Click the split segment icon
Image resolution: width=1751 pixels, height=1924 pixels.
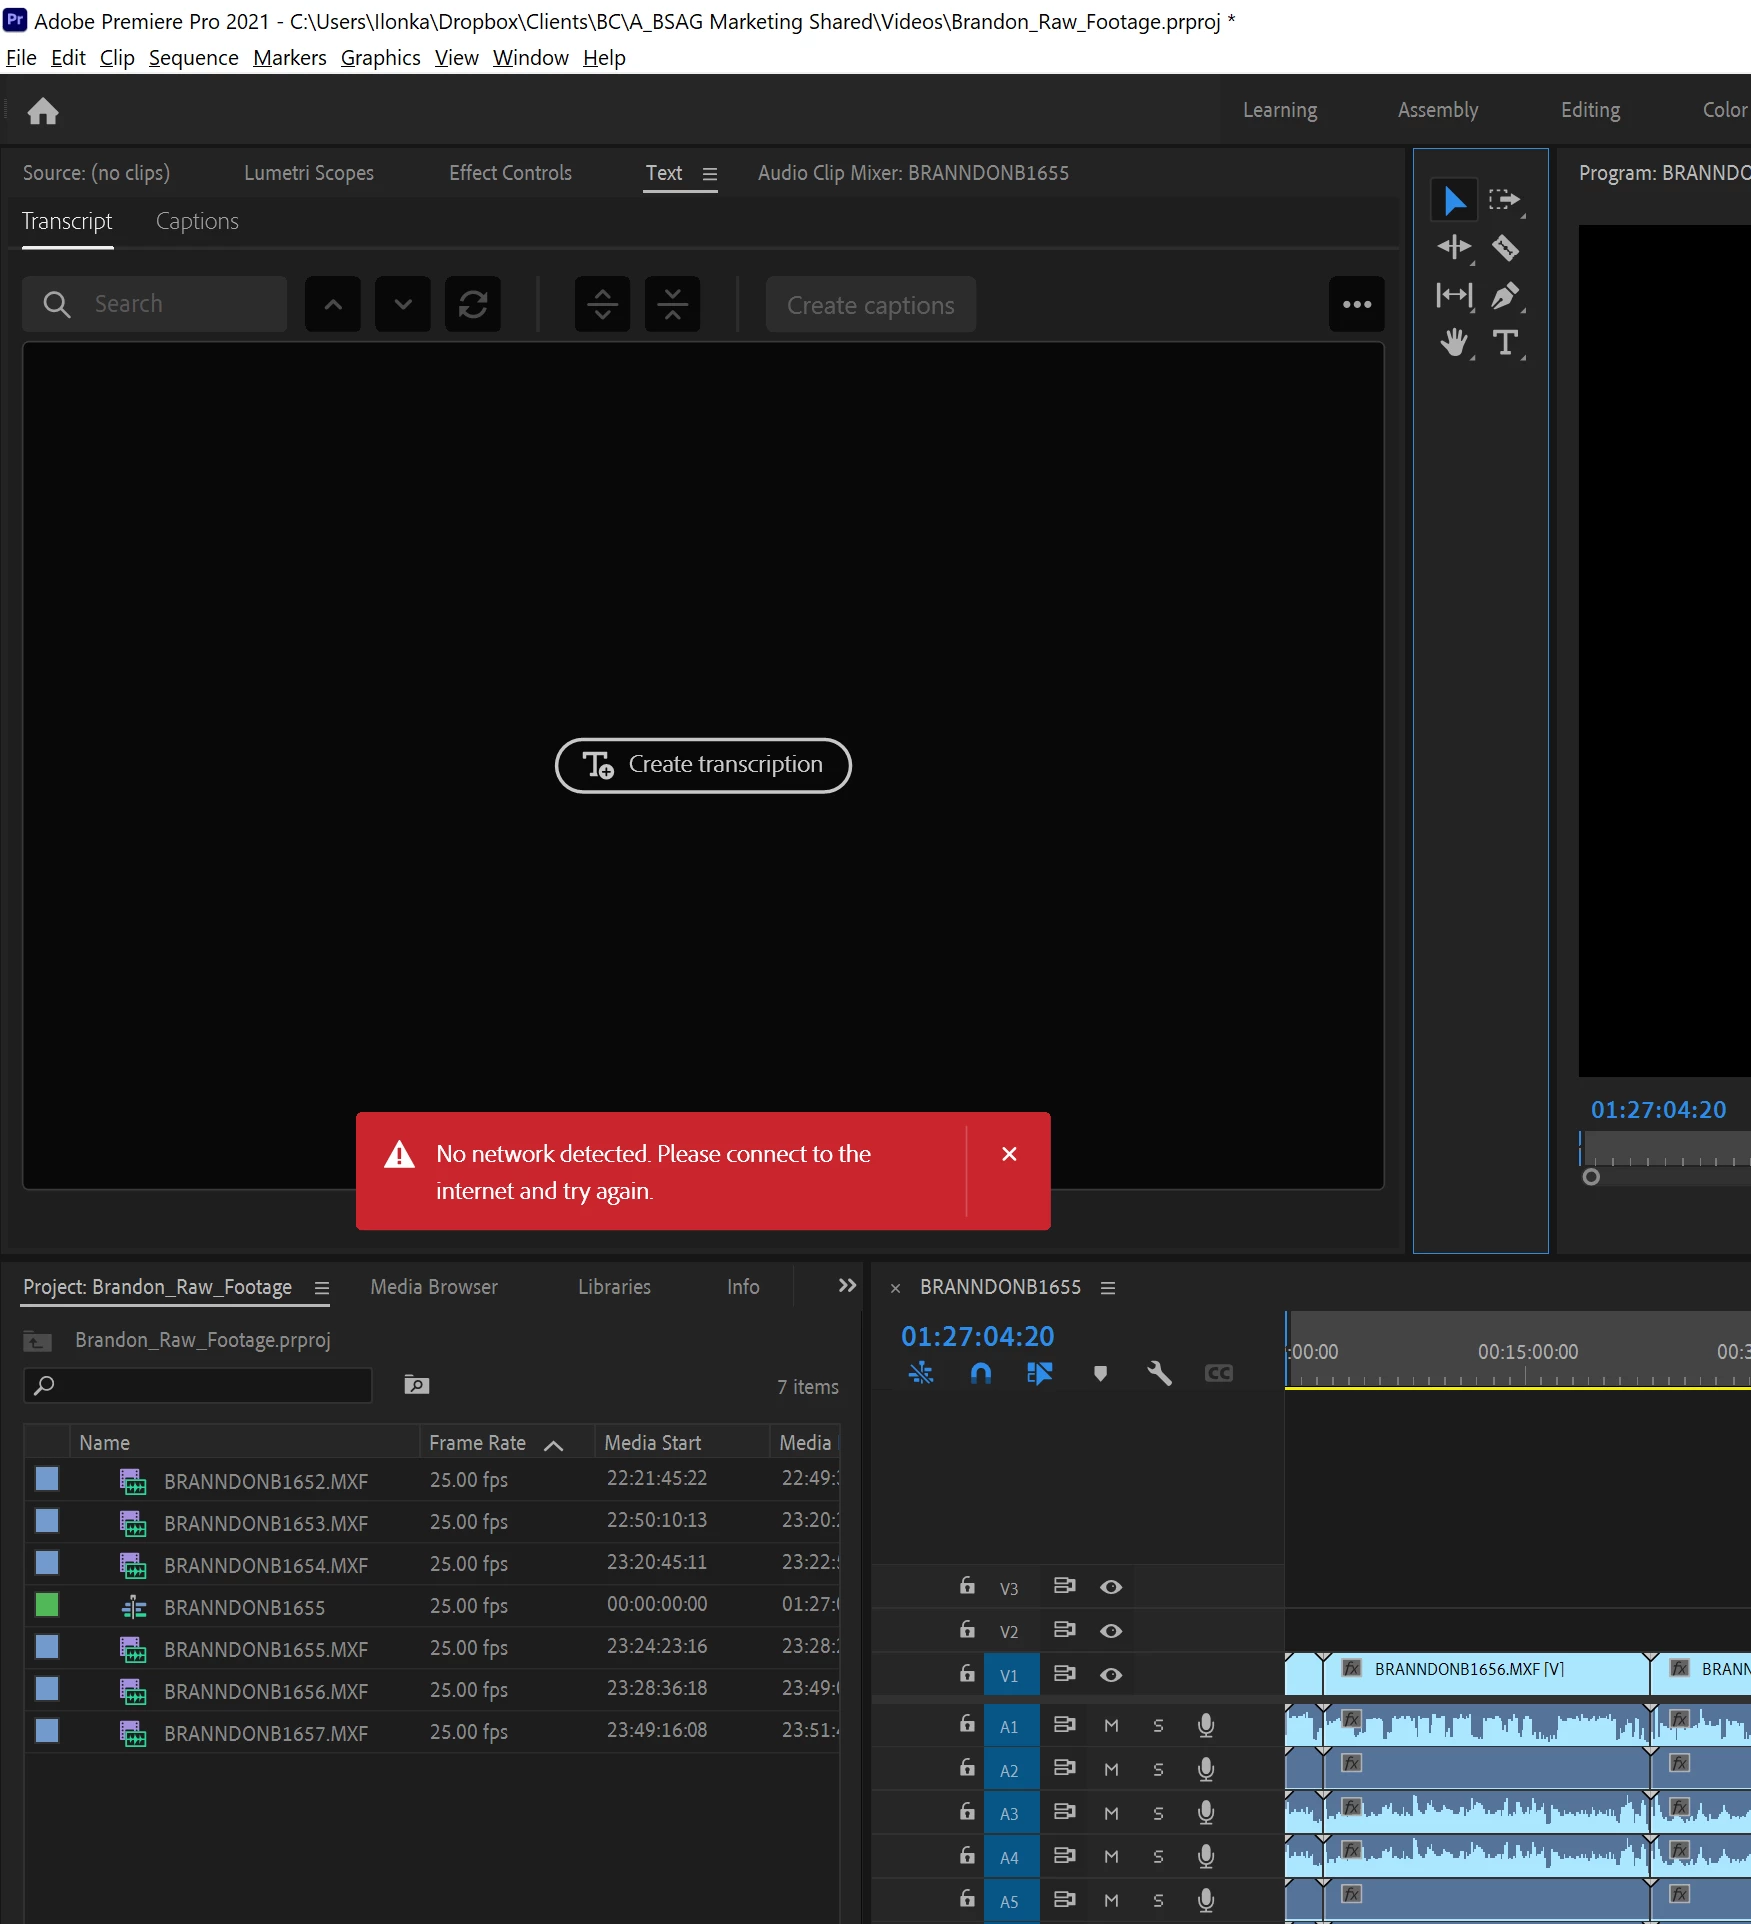click(x=602, y=304)
